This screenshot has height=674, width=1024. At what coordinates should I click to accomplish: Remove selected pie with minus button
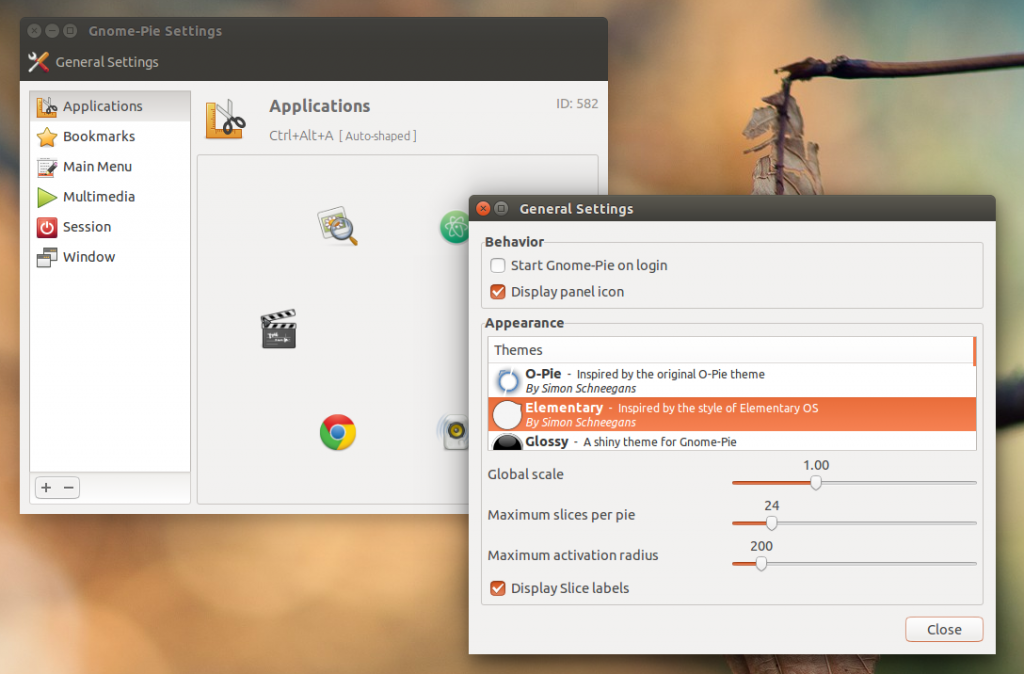tap(68, 488)
